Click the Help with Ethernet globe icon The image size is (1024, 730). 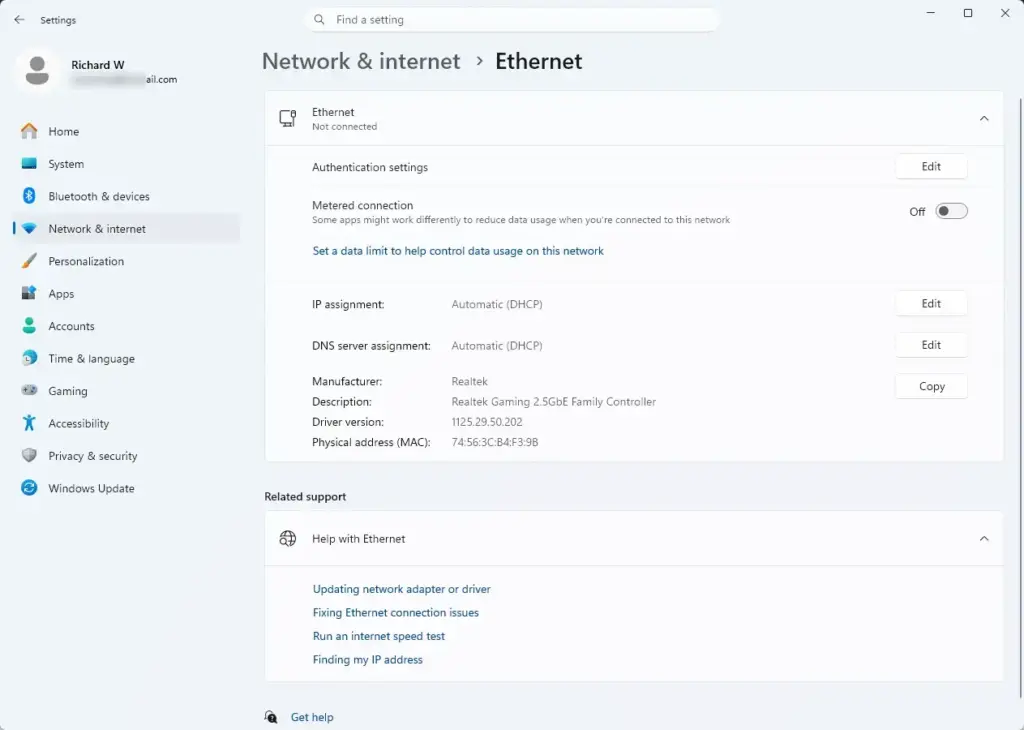click(287, 538)
